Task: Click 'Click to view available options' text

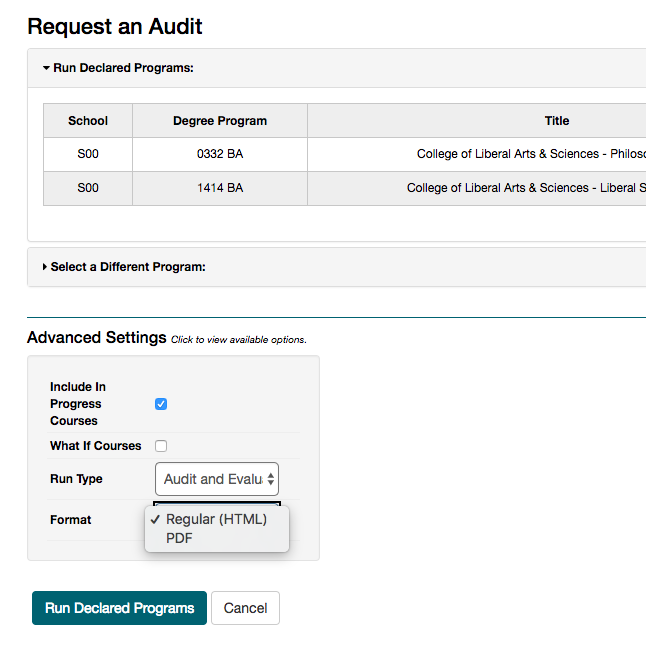Action: [x=238, y=340]
